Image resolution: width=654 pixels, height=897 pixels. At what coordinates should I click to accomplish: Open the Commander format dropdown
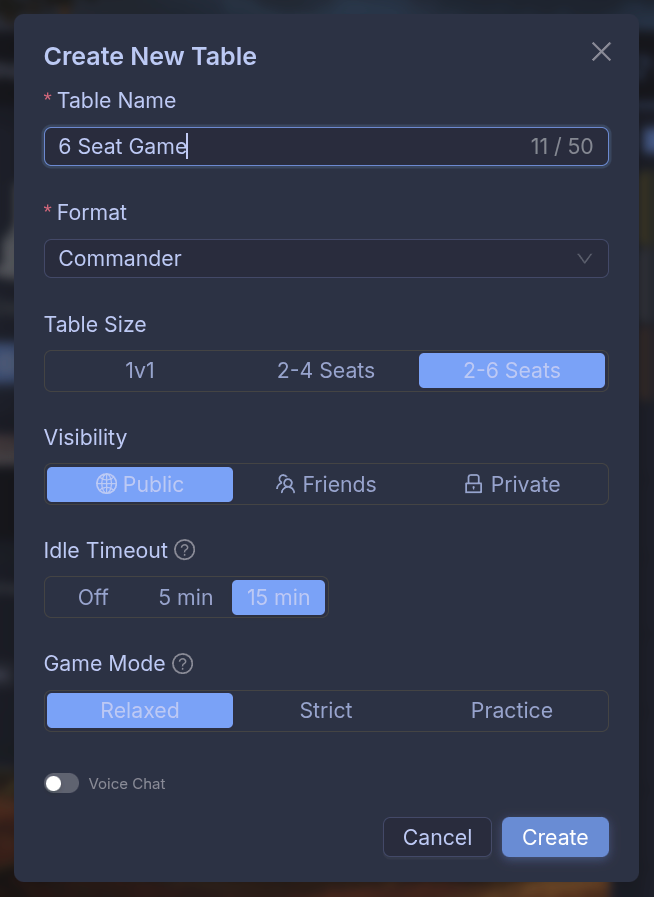click(x=326, y=259)
